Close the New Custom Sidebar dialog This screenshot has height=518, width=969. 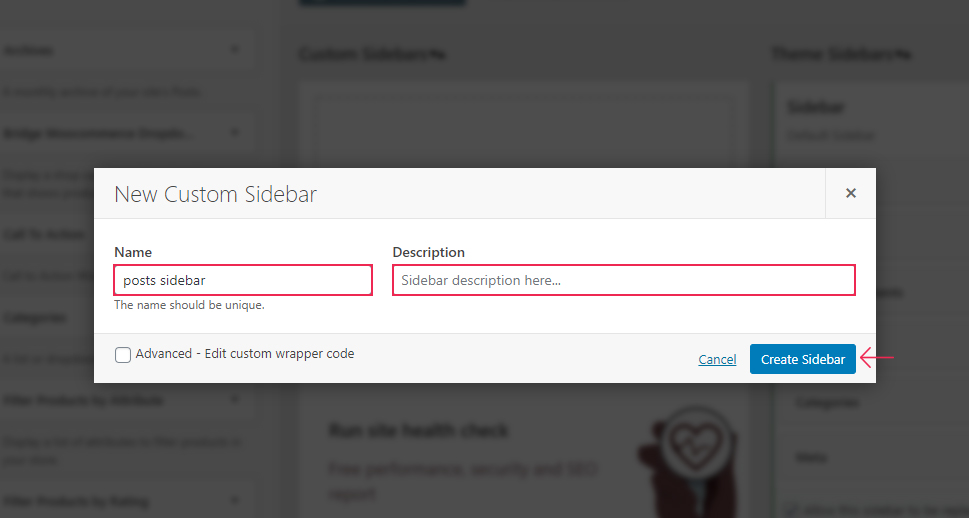[850, 193]
